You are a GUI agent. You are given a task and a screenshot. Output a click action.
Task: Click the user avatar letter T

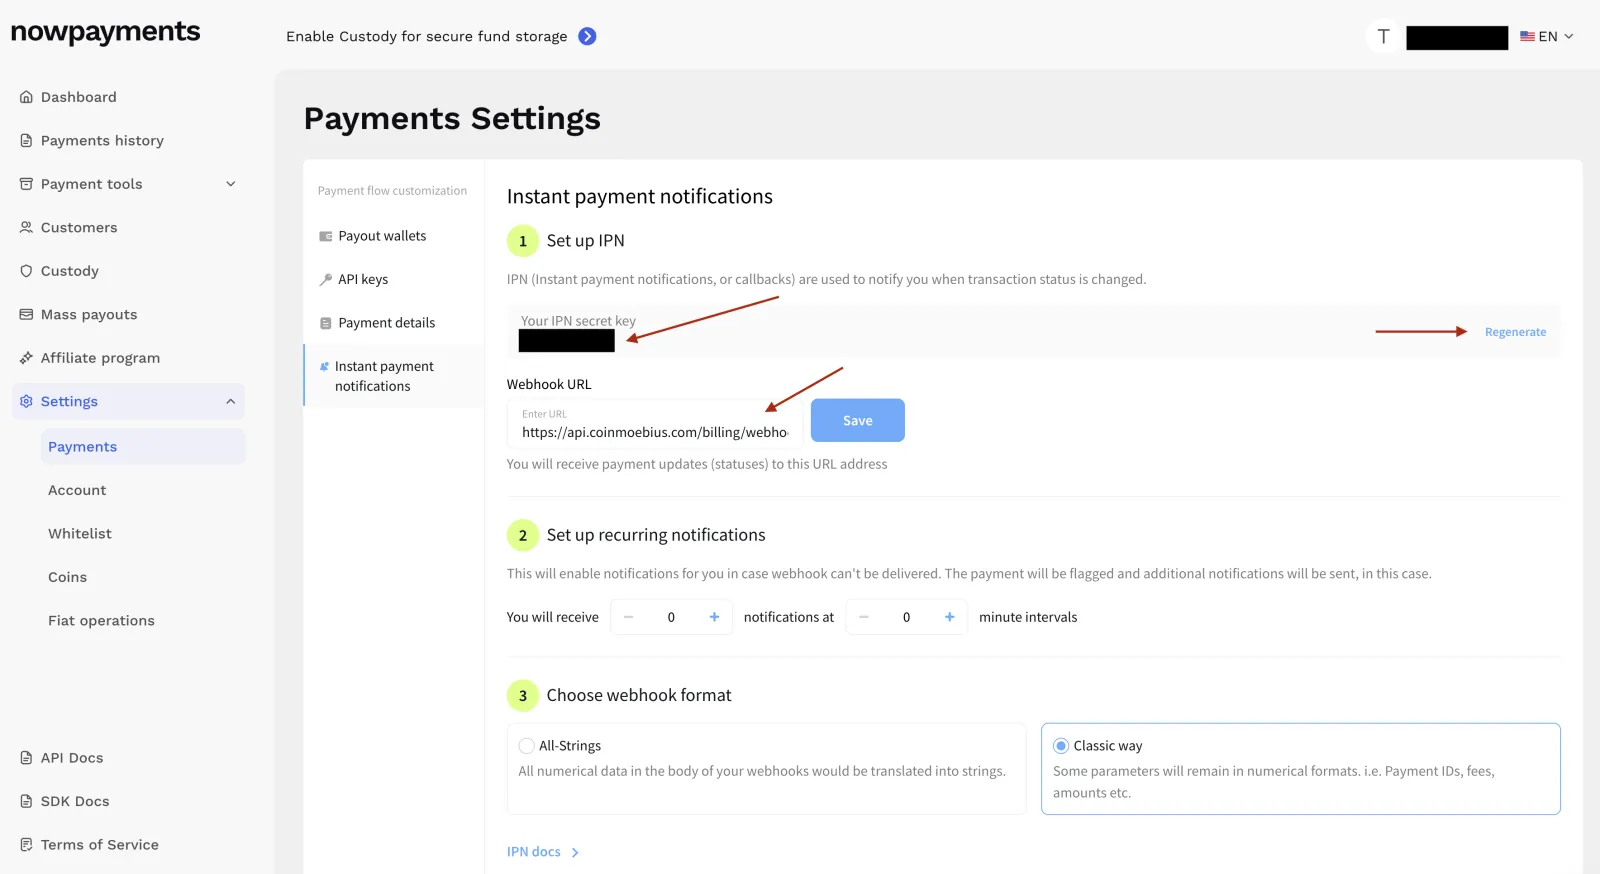pyautogui.click(x=1383, y=37)
